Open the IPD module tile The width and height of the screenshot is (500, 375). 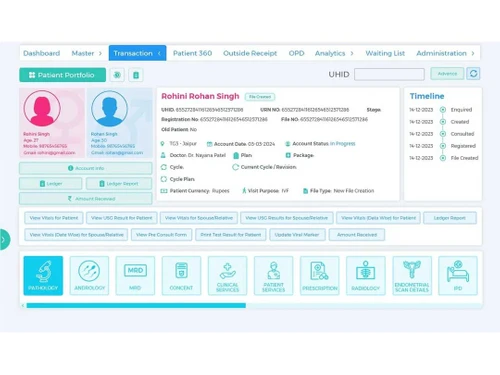[x=458, y=275]
